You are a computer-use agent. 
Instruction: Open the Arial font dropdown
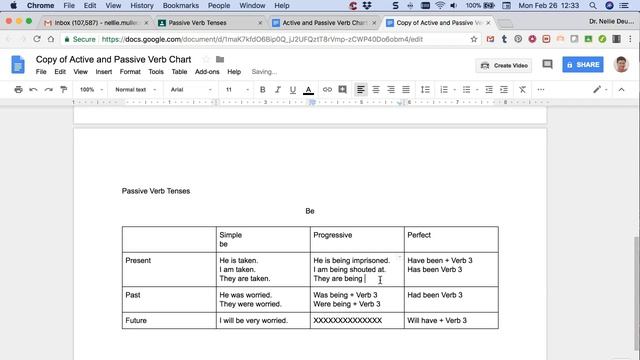coord(191,89)
